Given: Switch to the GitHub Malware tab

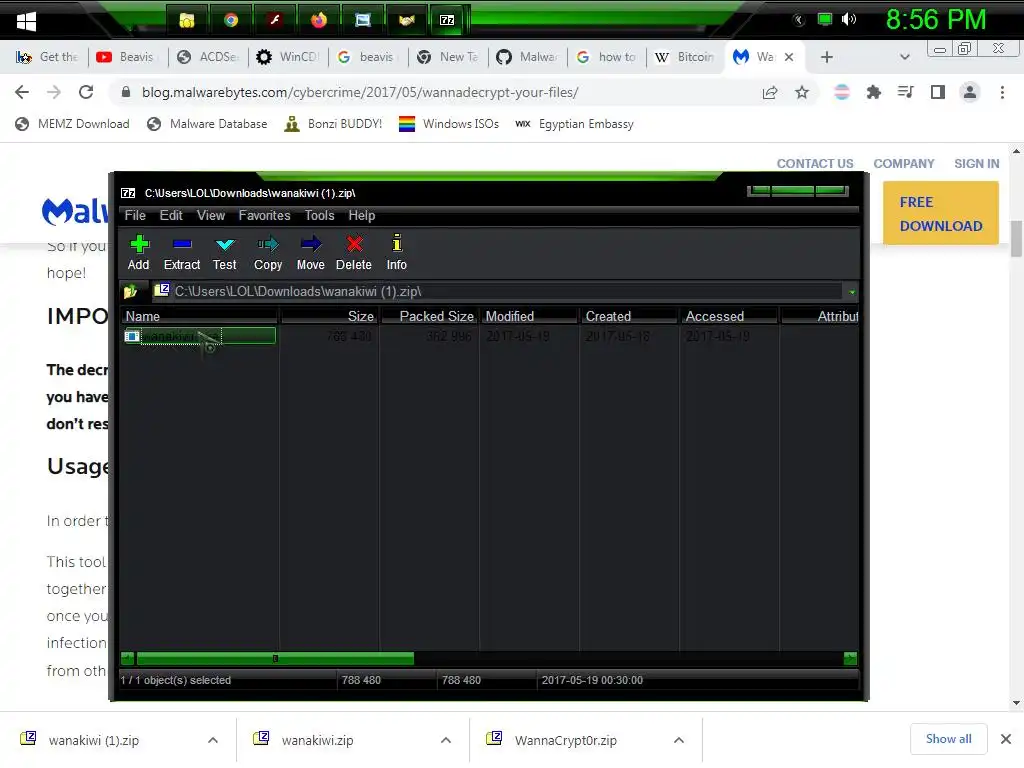Looking at the screenshot, I should pos(528,57).
